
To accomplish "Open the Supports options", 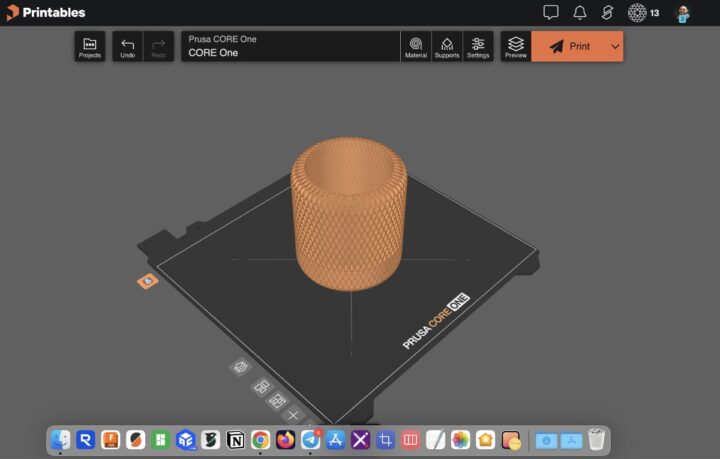I will click(447, 47).
